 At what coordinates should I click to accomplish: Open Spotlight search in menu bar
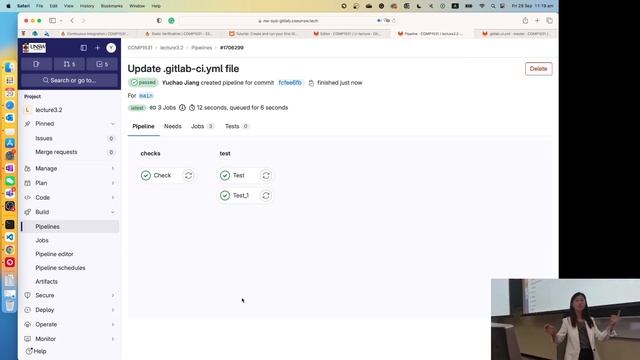click(493, 6)
